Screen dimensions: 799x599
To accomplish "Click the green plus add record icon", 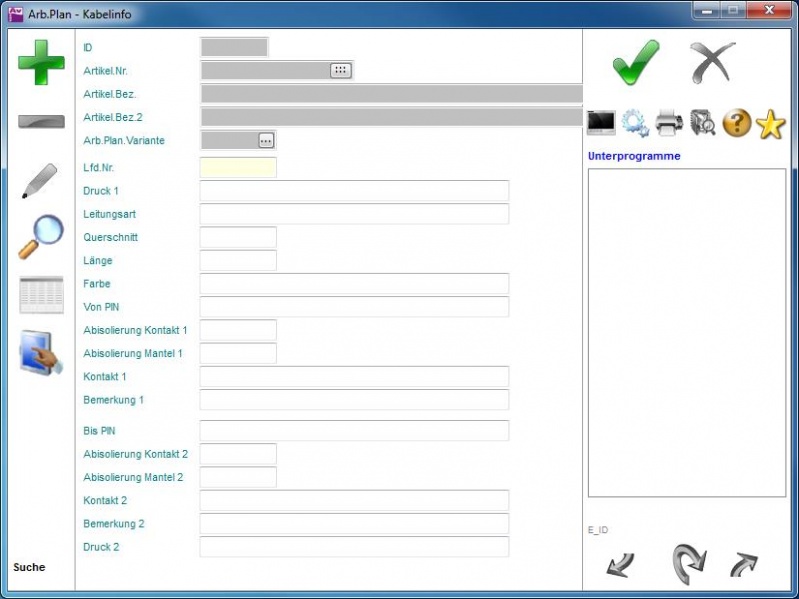I will pos(41,62).
